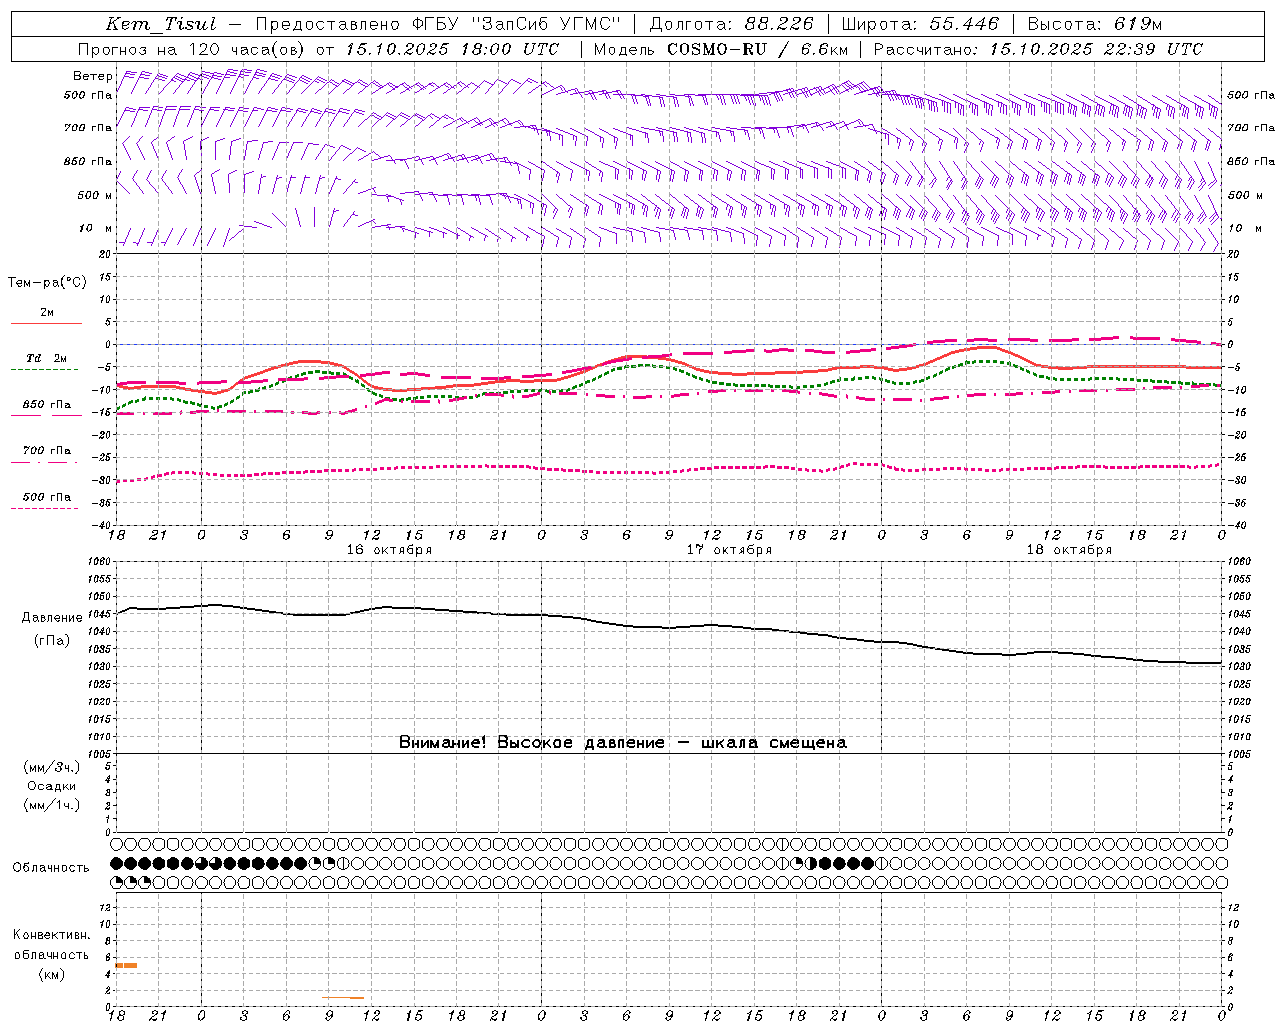Select the date label 16 октября
This screenshot has width=1280, height=1024.
coord(389,550)
